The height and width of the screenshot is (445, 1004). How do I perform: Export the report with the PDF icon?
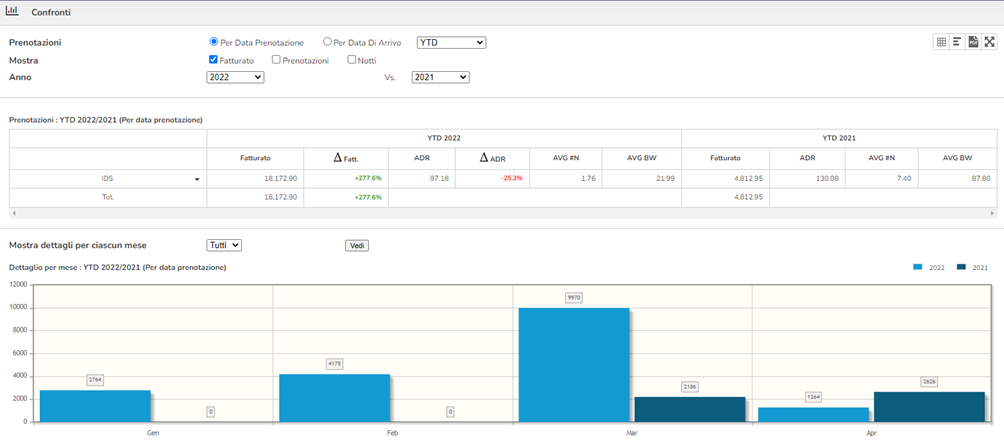point(973,42)
